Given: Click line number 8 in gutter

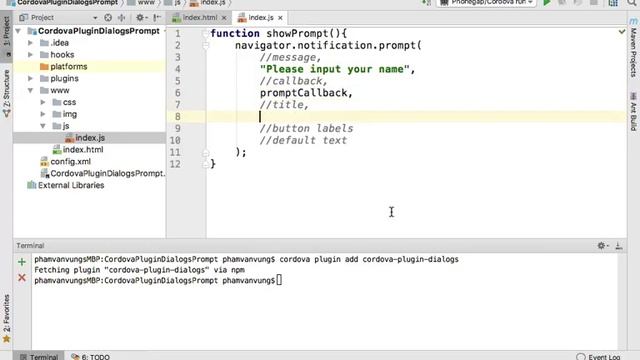Looking at the screenshot, I should (x=178, y=117).
